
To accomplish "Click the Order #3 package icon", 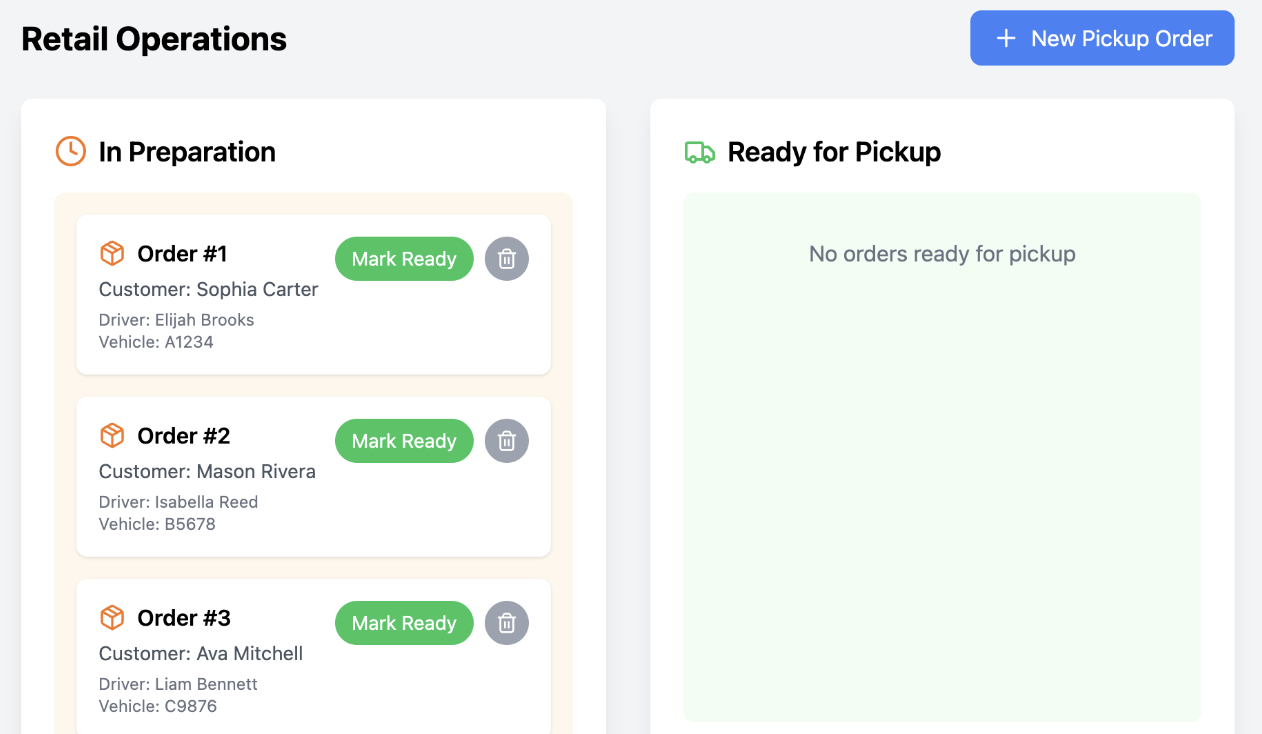I will click(112, 618).
